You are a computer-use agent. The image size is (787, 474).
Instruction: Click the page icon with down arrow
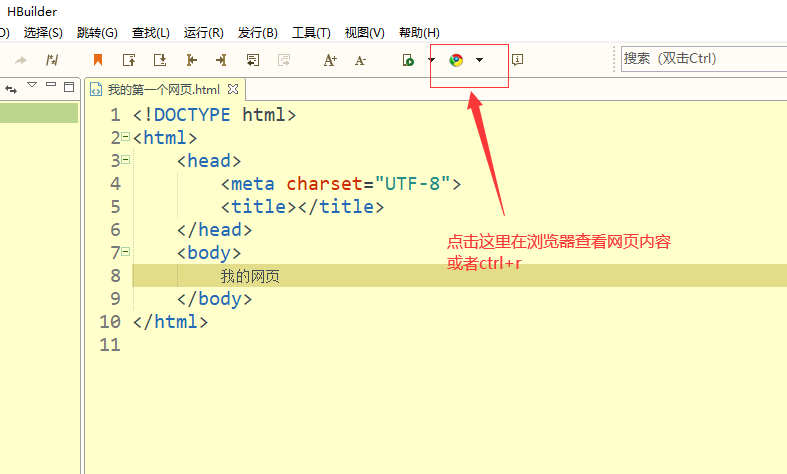[160, 60]
